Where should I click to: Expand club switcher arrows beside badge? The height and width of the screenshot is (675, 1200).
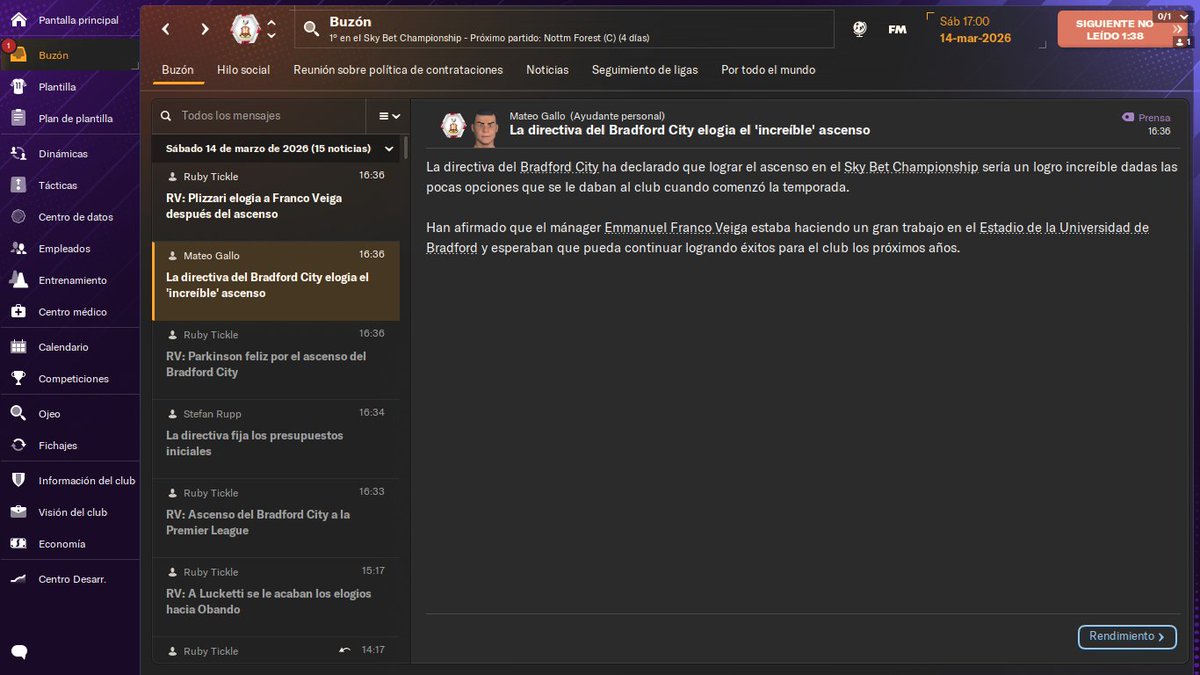point(271,29)
